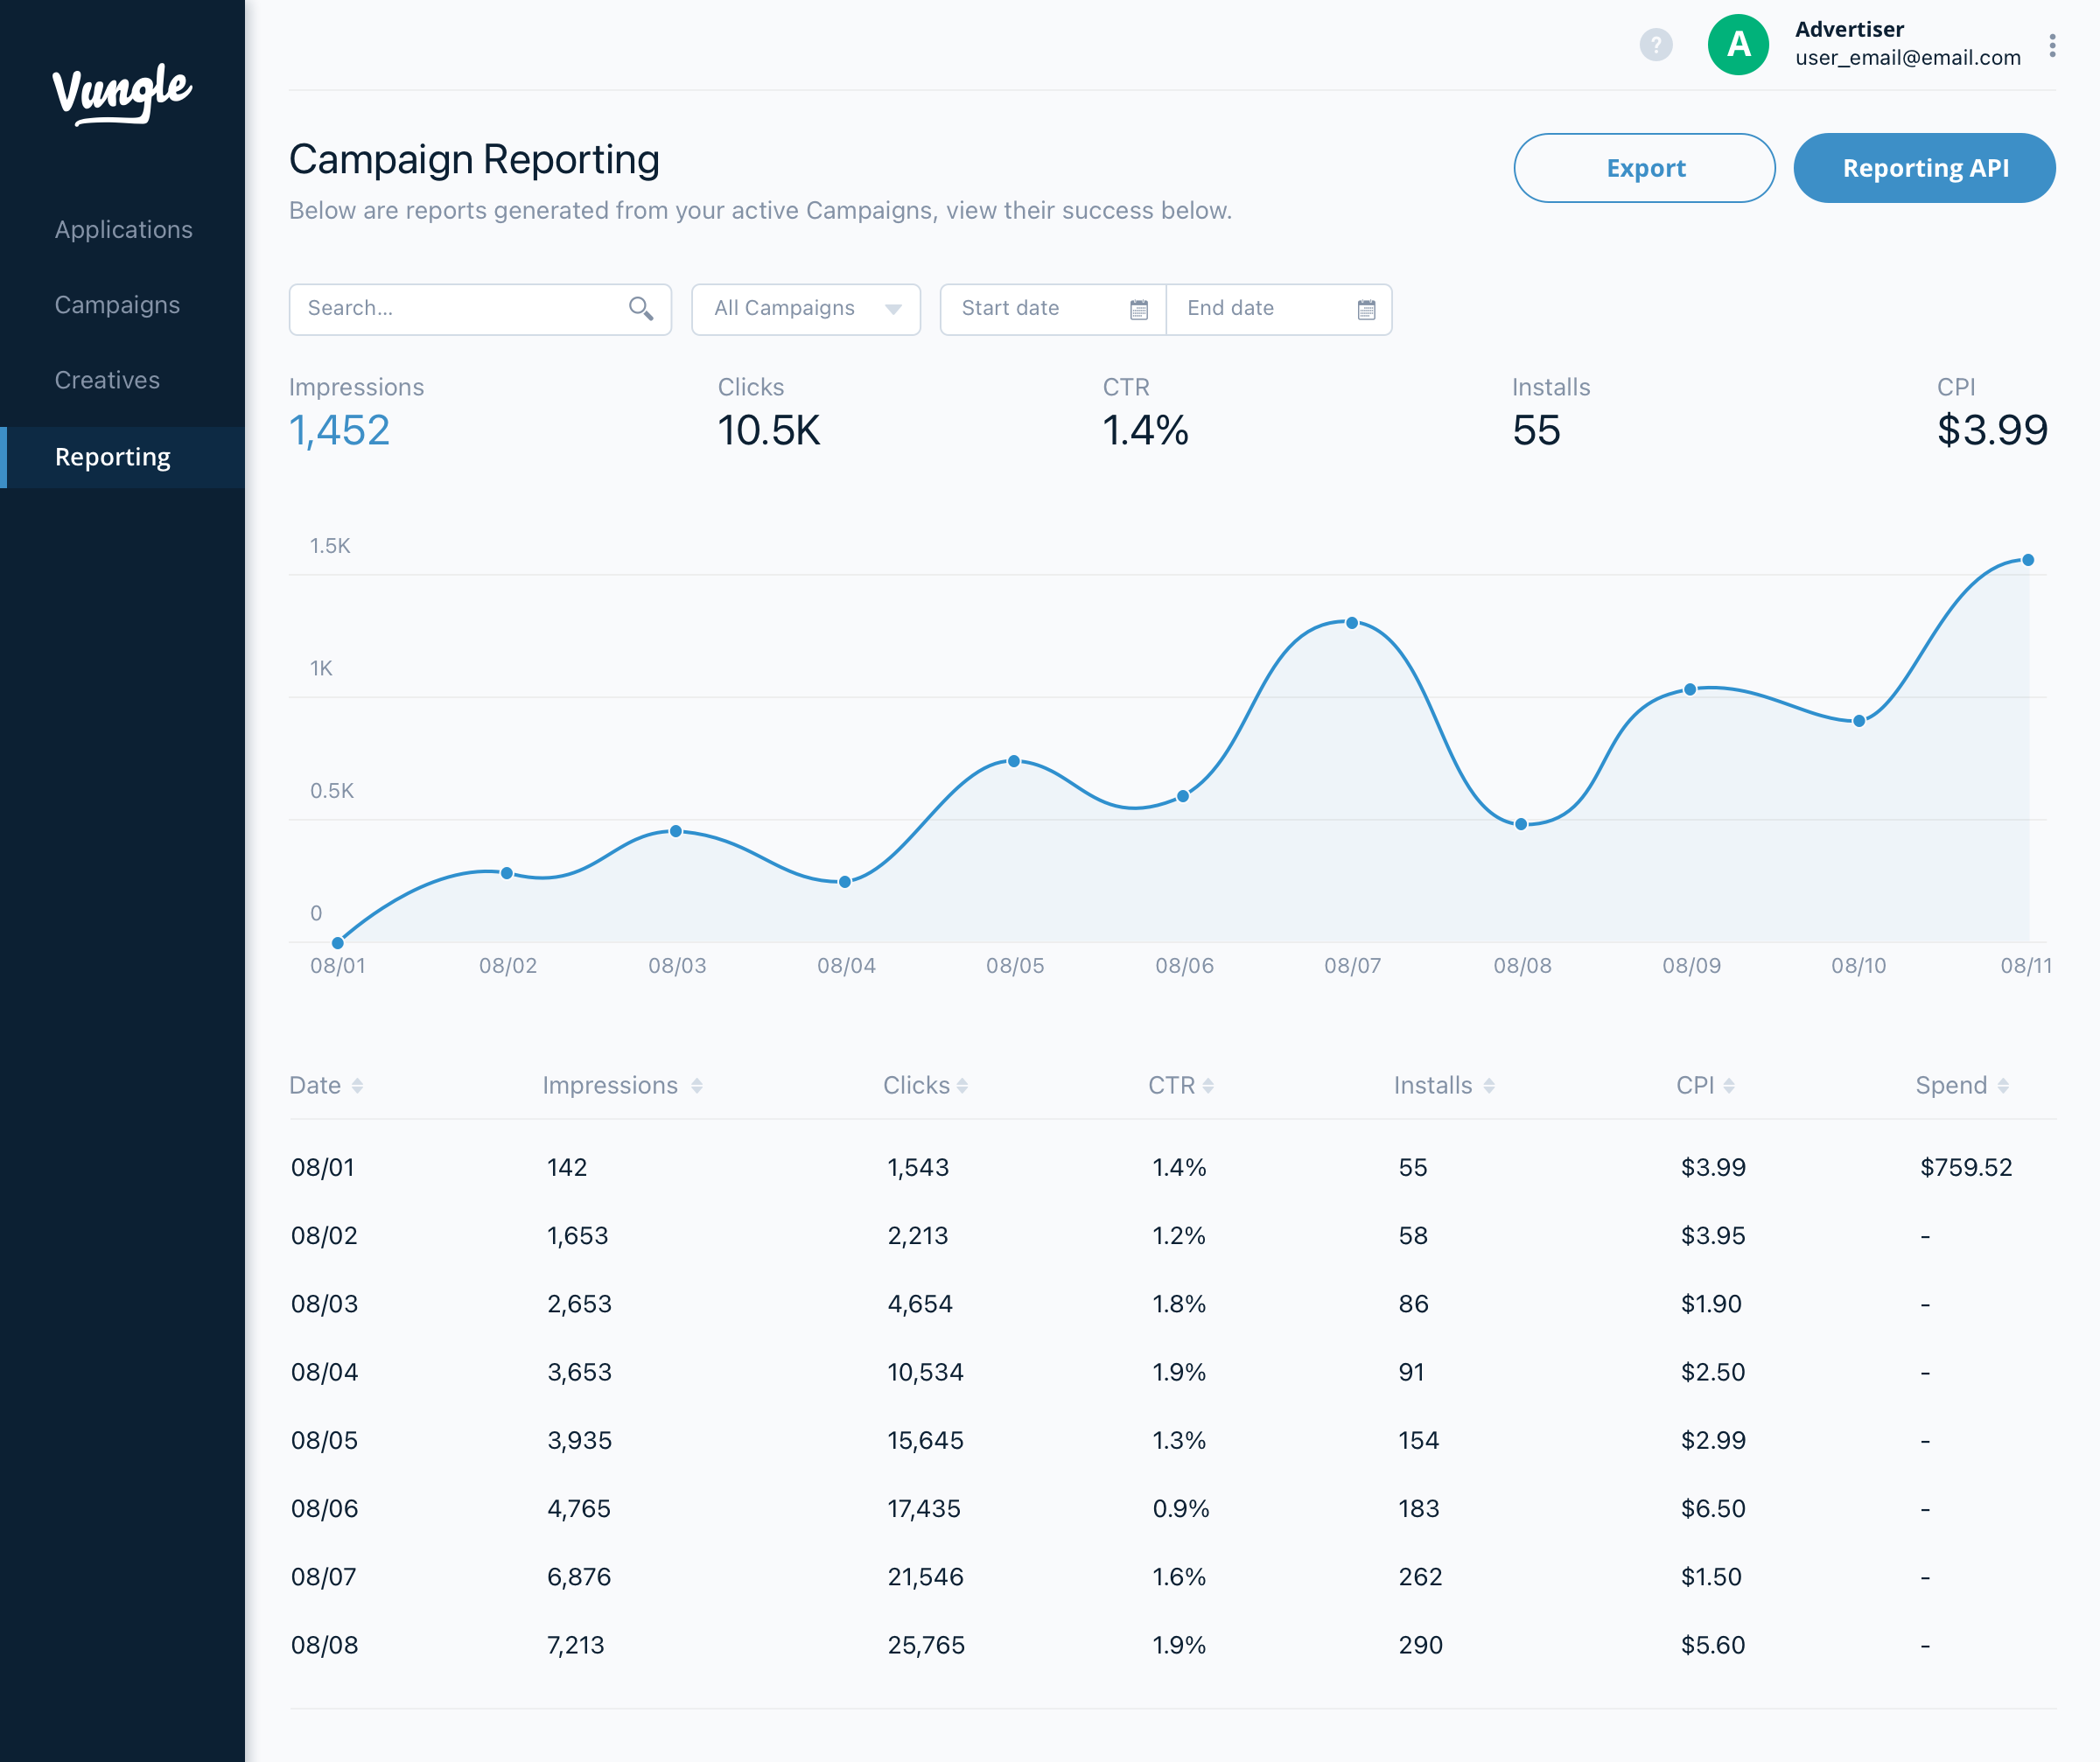
Task: Sort by Impressions column arrows
Action: [x=697, y=1086]
